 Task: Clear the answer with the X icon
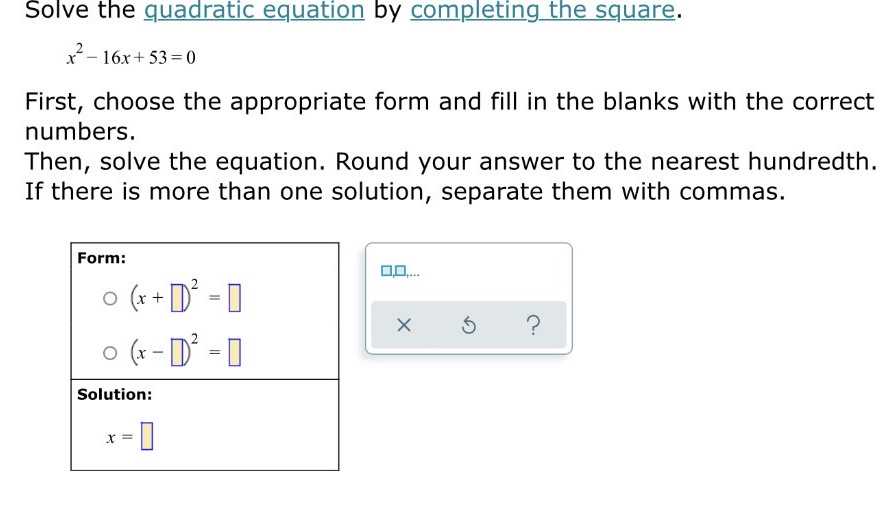coord(404,325)
